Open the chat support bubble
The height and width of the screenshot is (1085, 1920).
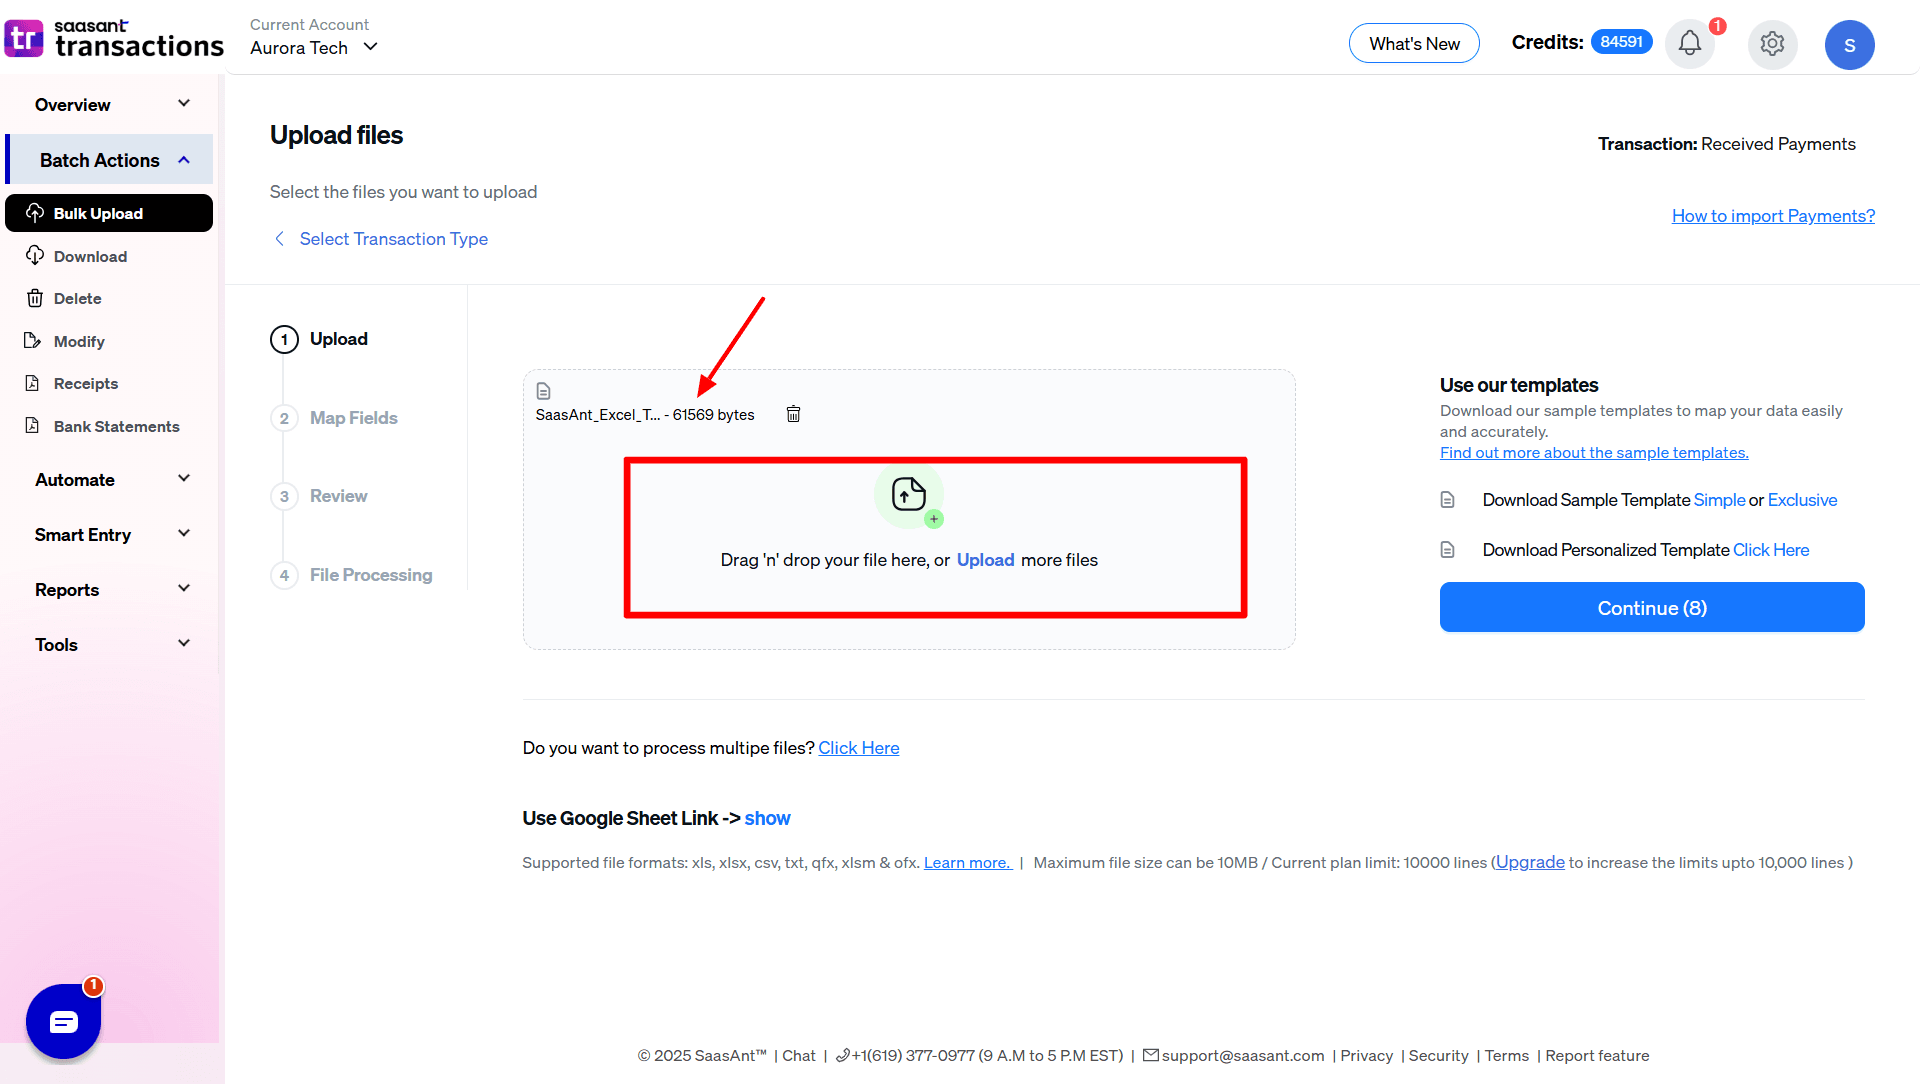[x=64, y=1021]
